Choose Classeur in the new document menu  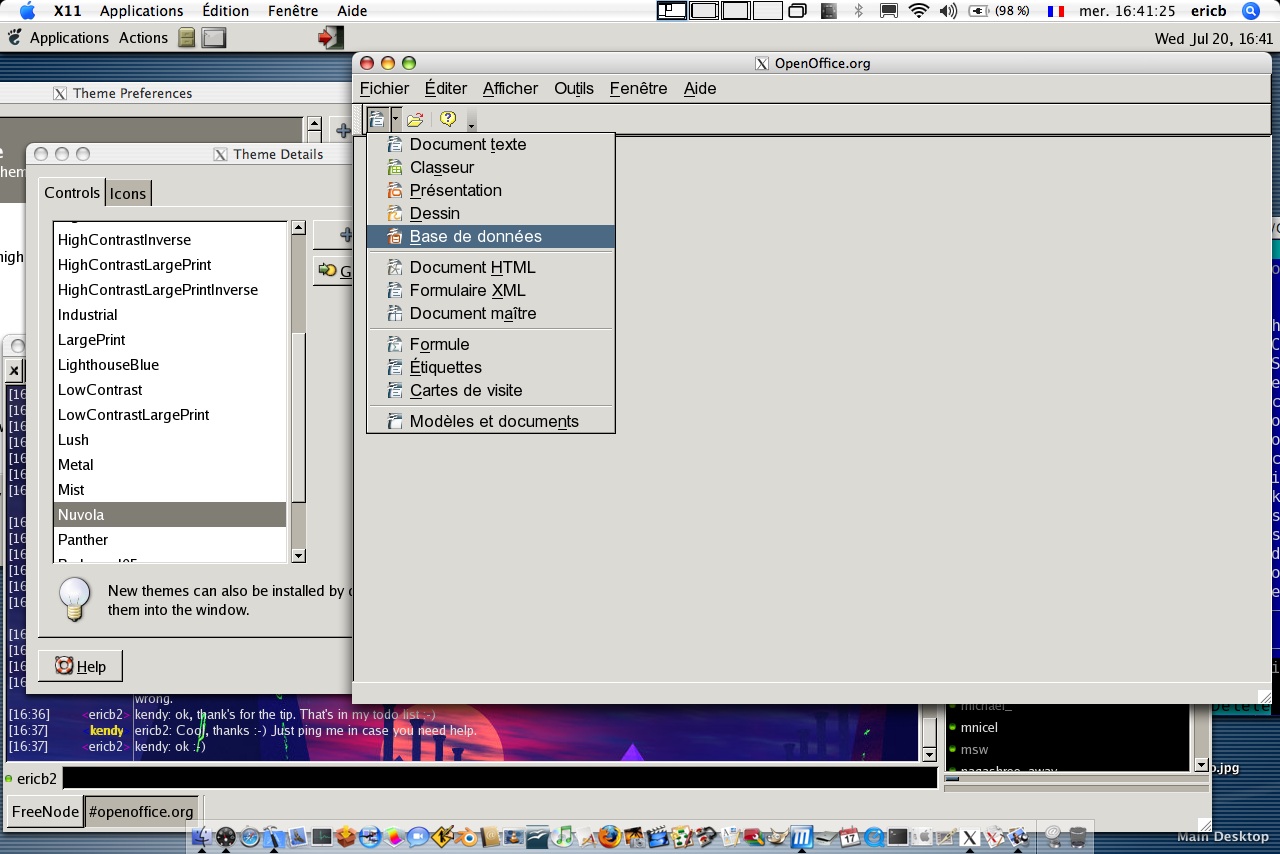pyautogui.click(x=441, y=167)
